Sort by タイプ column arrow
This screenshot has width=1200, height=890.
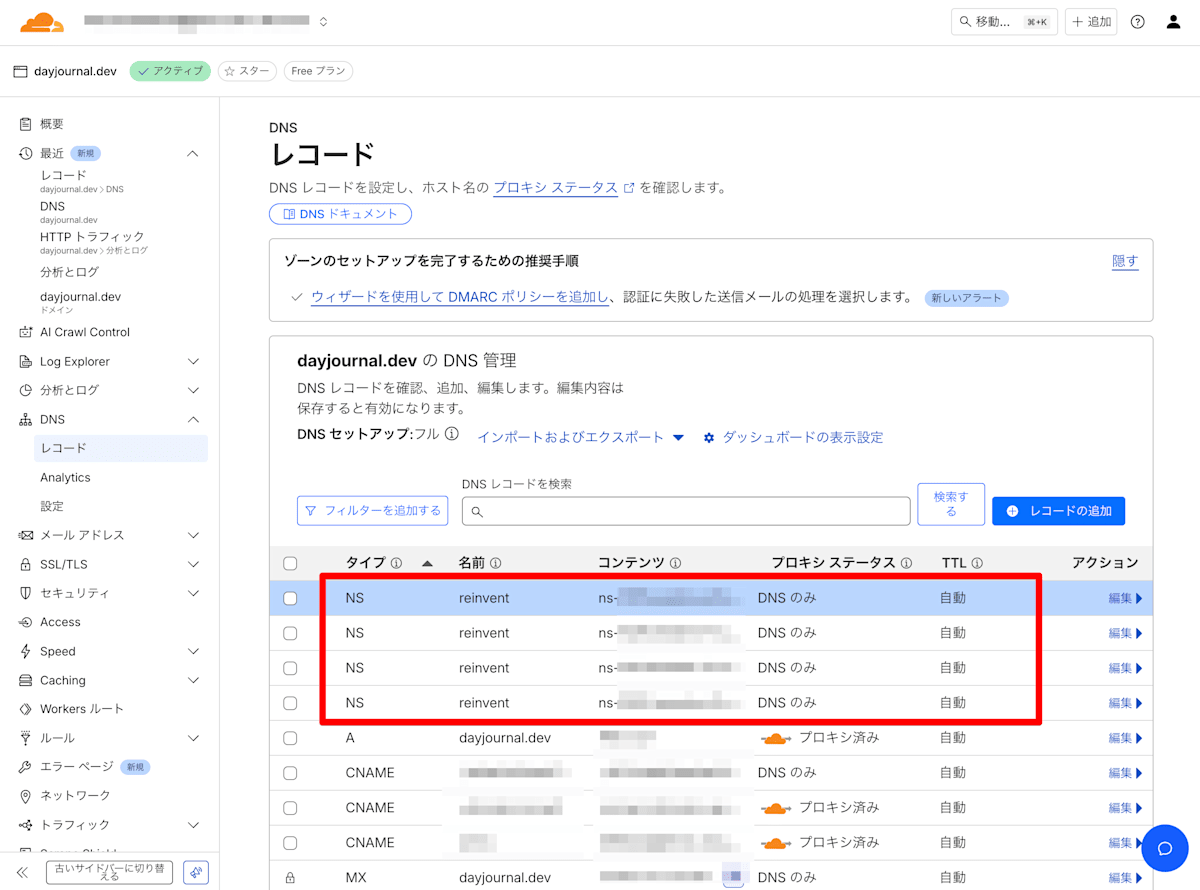428,563
